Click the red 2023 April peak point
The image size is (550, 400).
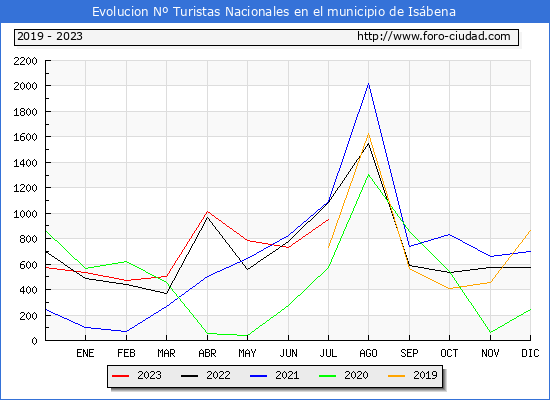pyautogui.click(x=207, y=211)
